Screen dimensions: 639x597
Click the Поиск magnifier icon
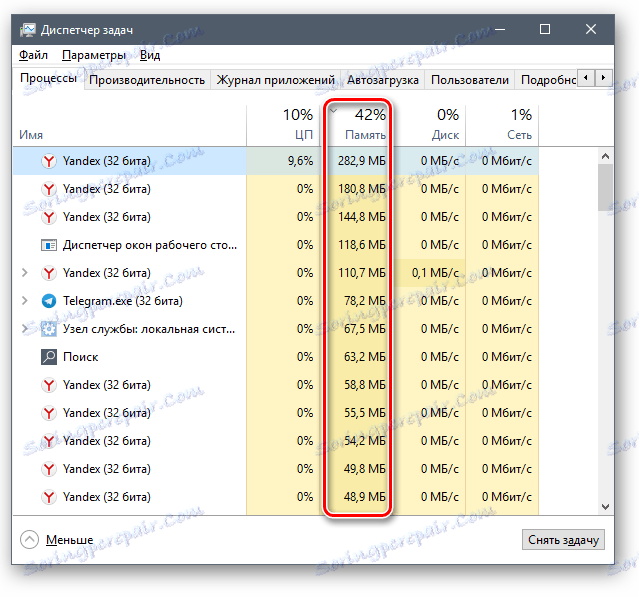(x=49, y=357)
